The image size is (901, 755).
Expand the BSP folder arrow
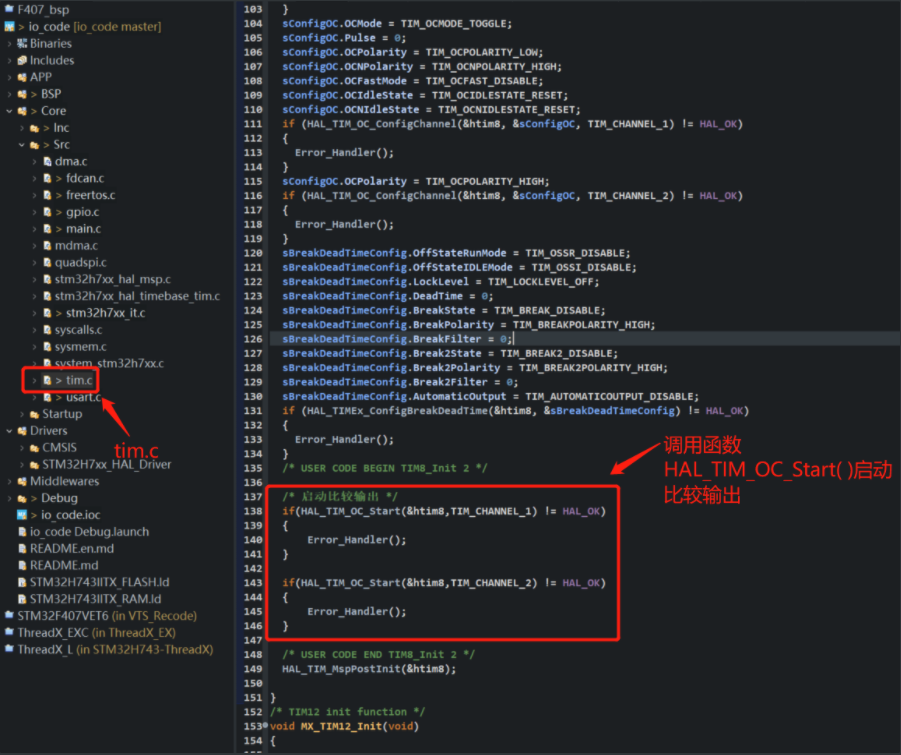click(9, 94)
